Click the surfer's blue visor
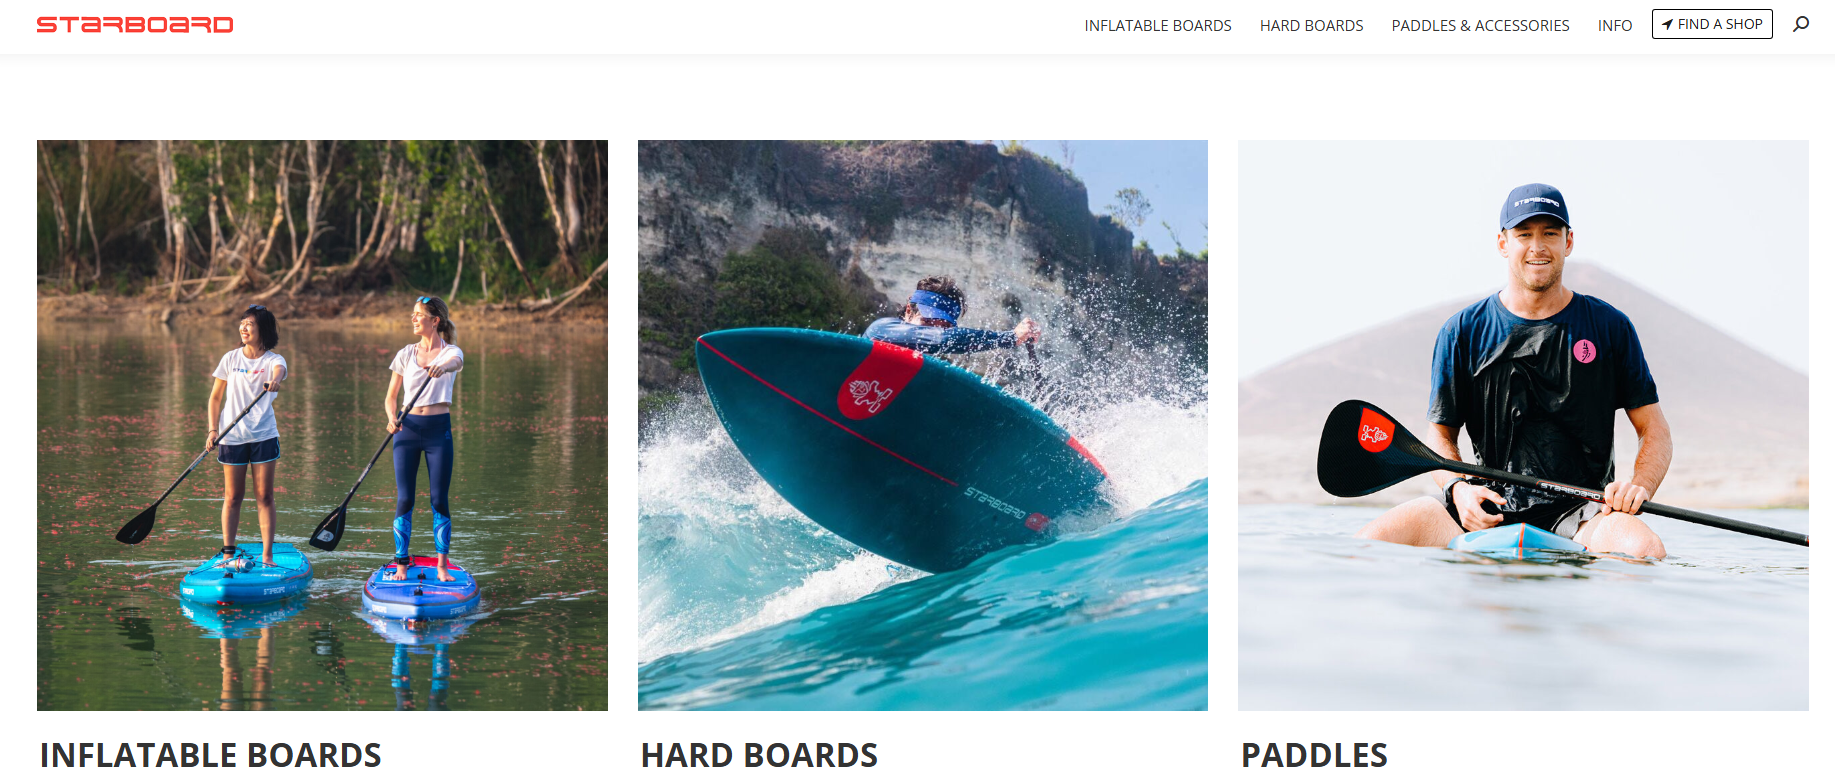 coord(932,305)
